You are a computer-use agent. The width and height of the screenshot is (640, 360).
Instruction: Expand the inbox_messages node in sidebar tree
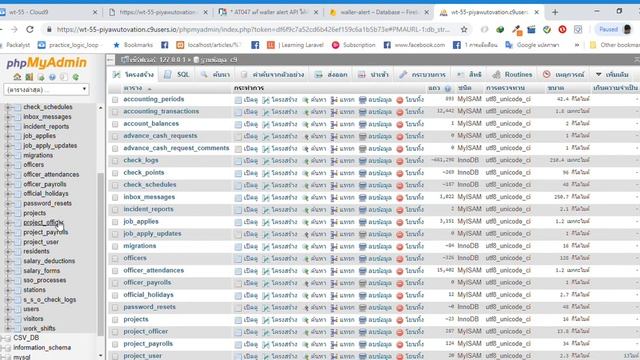[8, 117]
